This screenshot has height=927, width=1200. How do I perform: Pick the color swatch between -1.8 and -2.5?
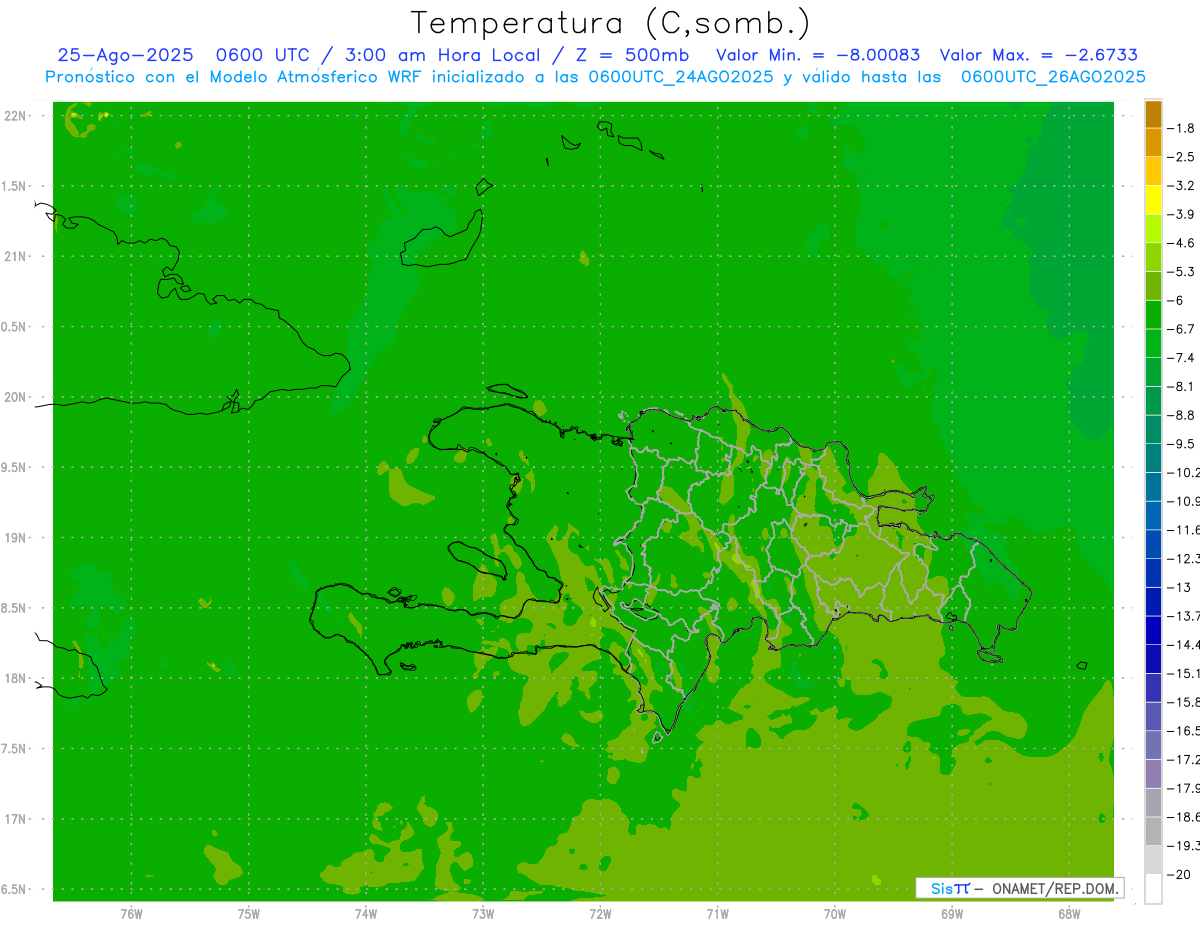tap(1153, 143)
